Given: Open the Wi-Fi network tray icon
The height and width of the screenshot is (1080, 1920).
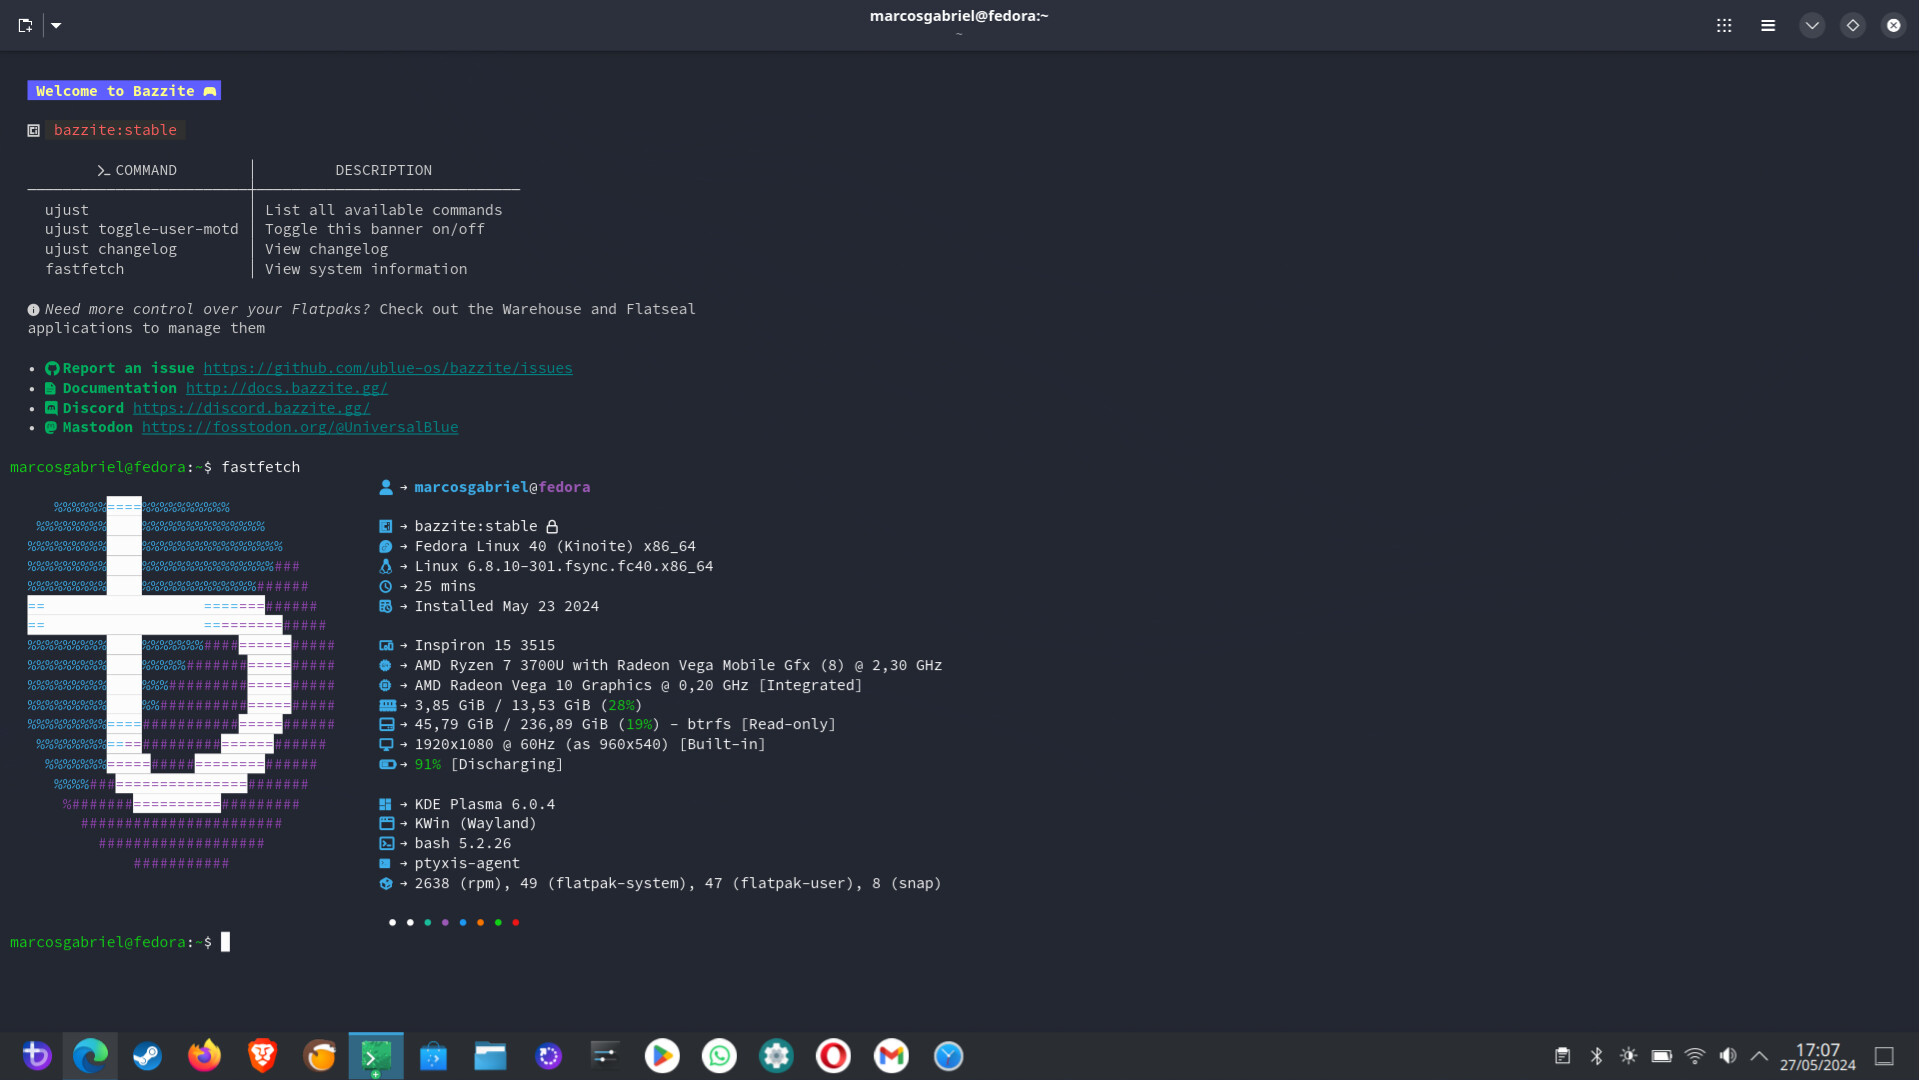Looking at the screenshot, I should pos(1694,1056).
